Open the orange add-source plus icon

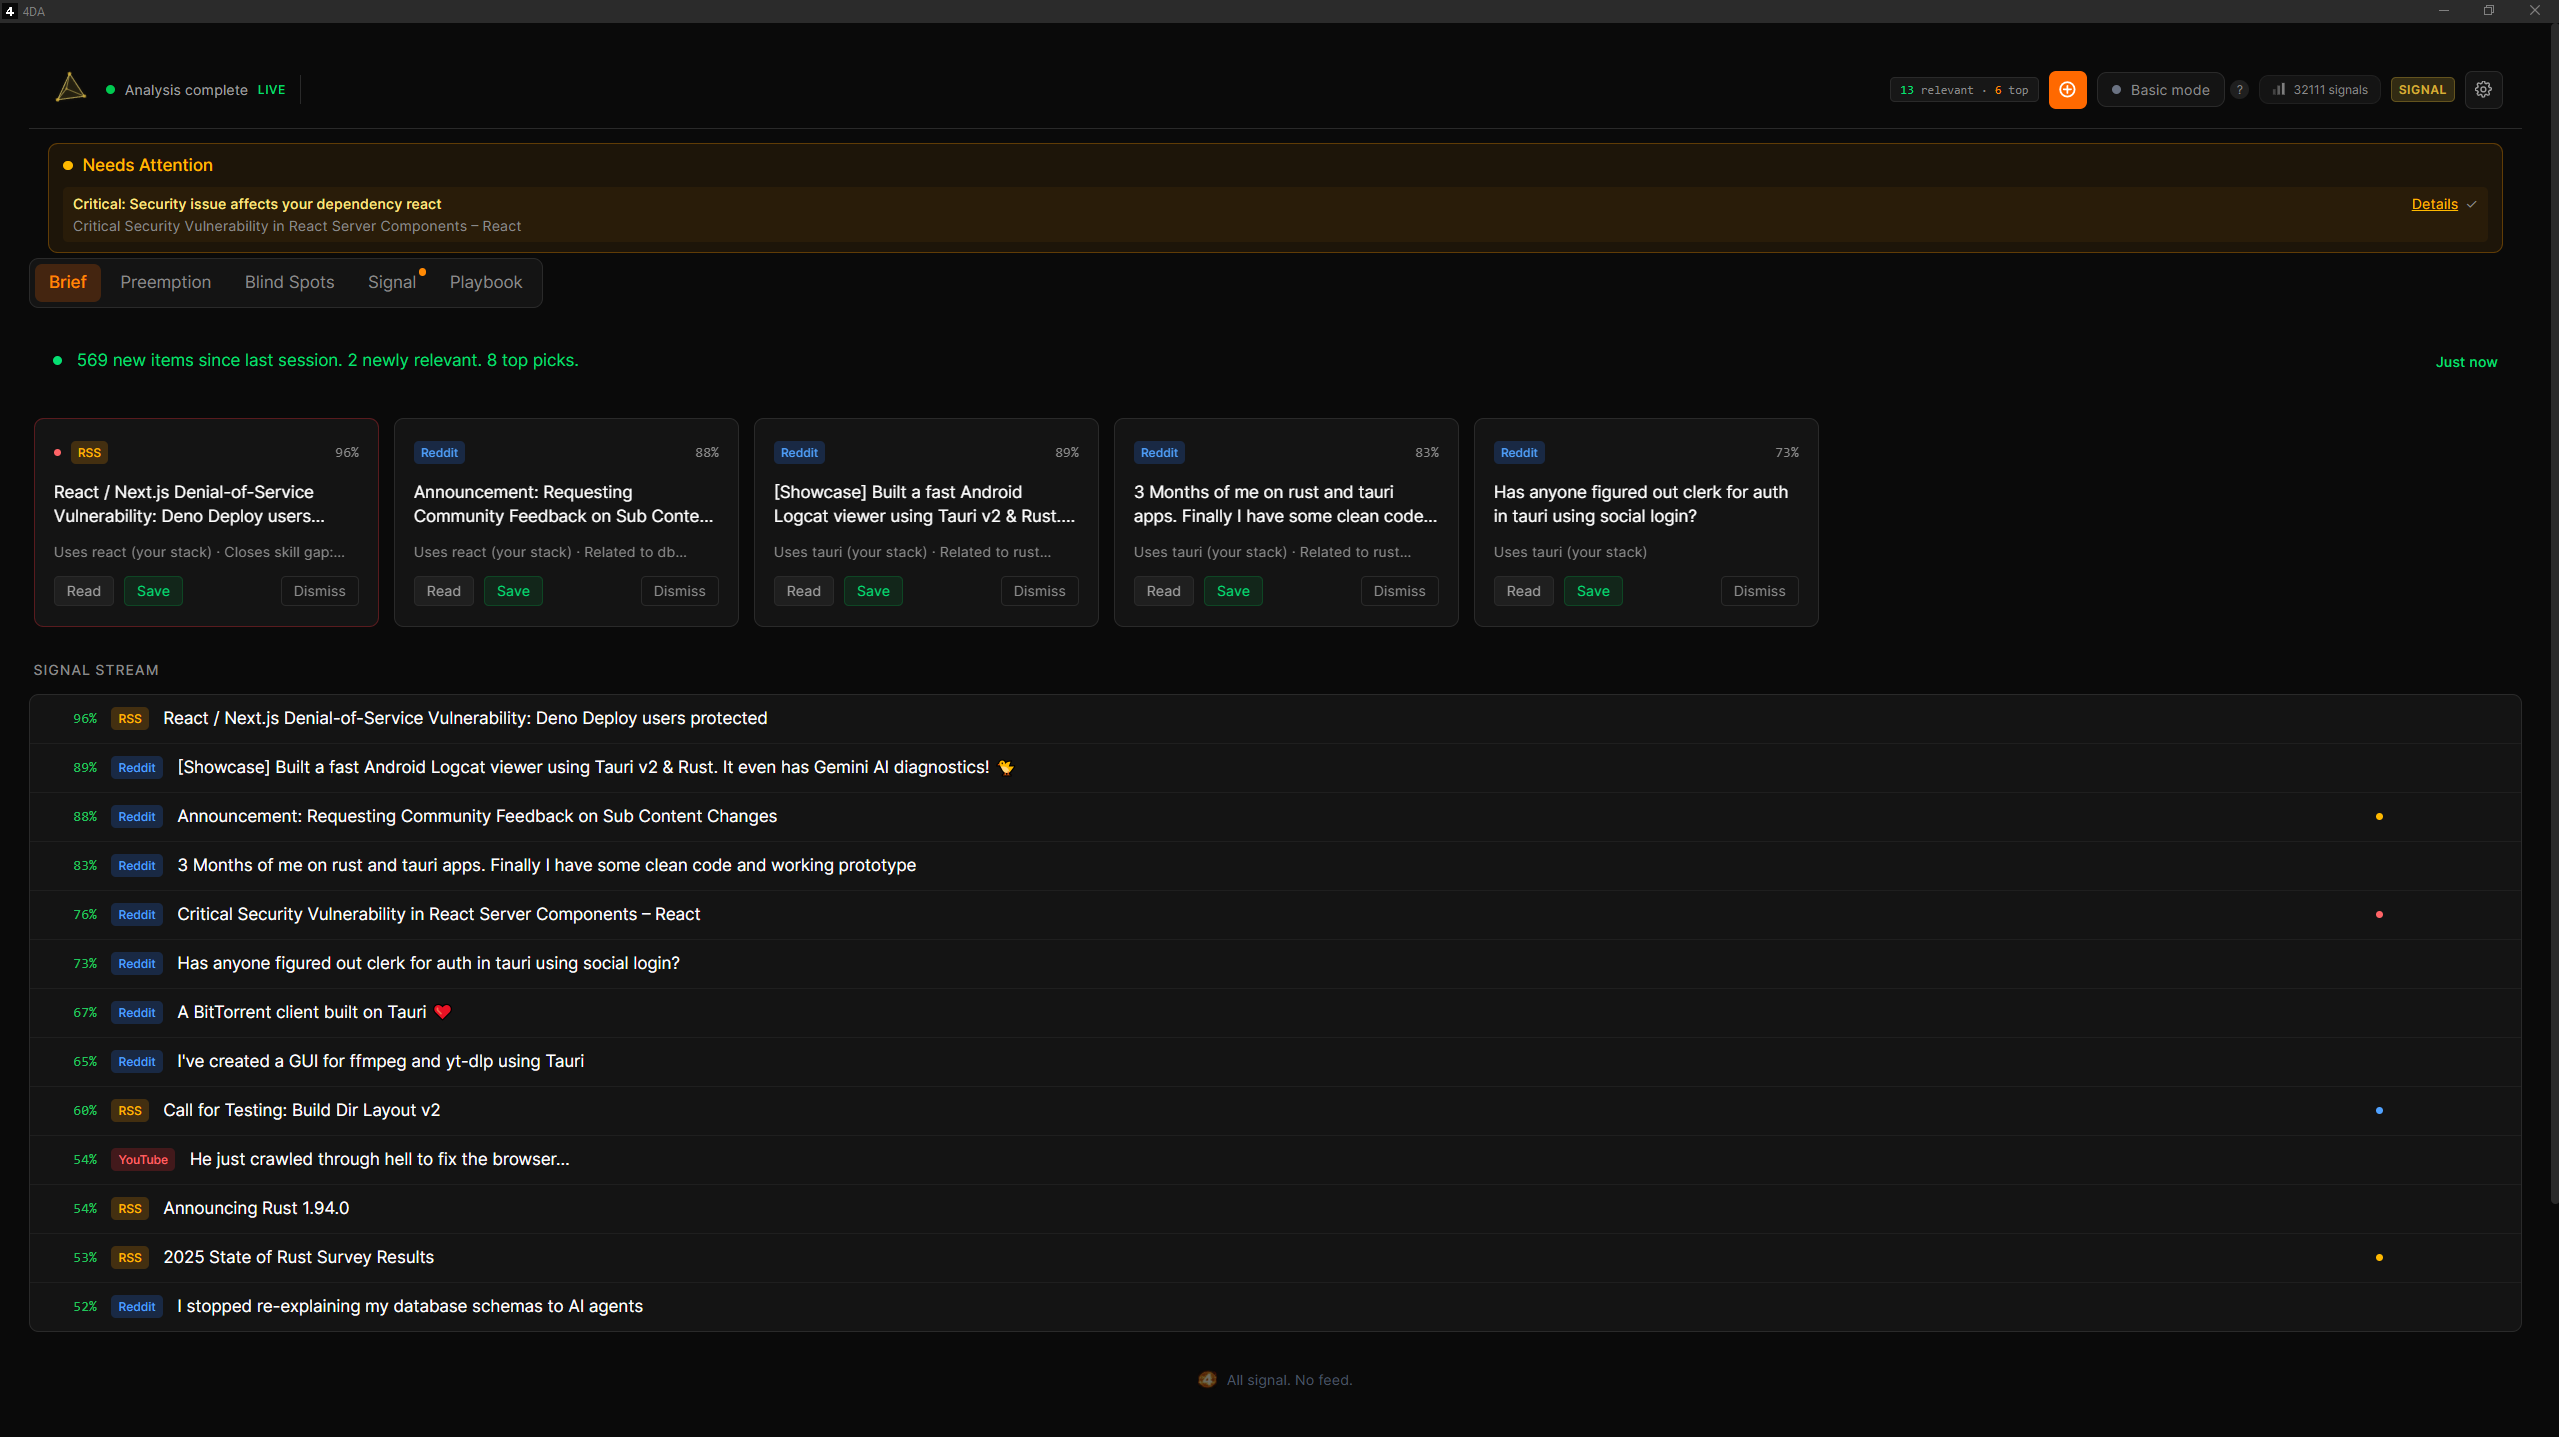point(2066,89)
